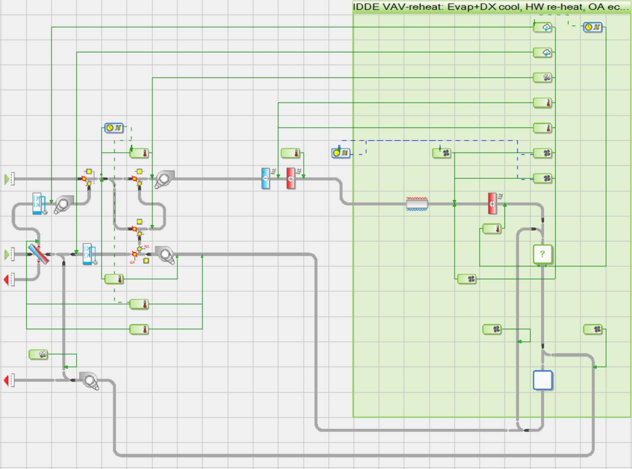Select the horizontal duct component before the reheat coil
Viewport: 632px width, 469px height.
pyautogui.click(x=417, y=203)
